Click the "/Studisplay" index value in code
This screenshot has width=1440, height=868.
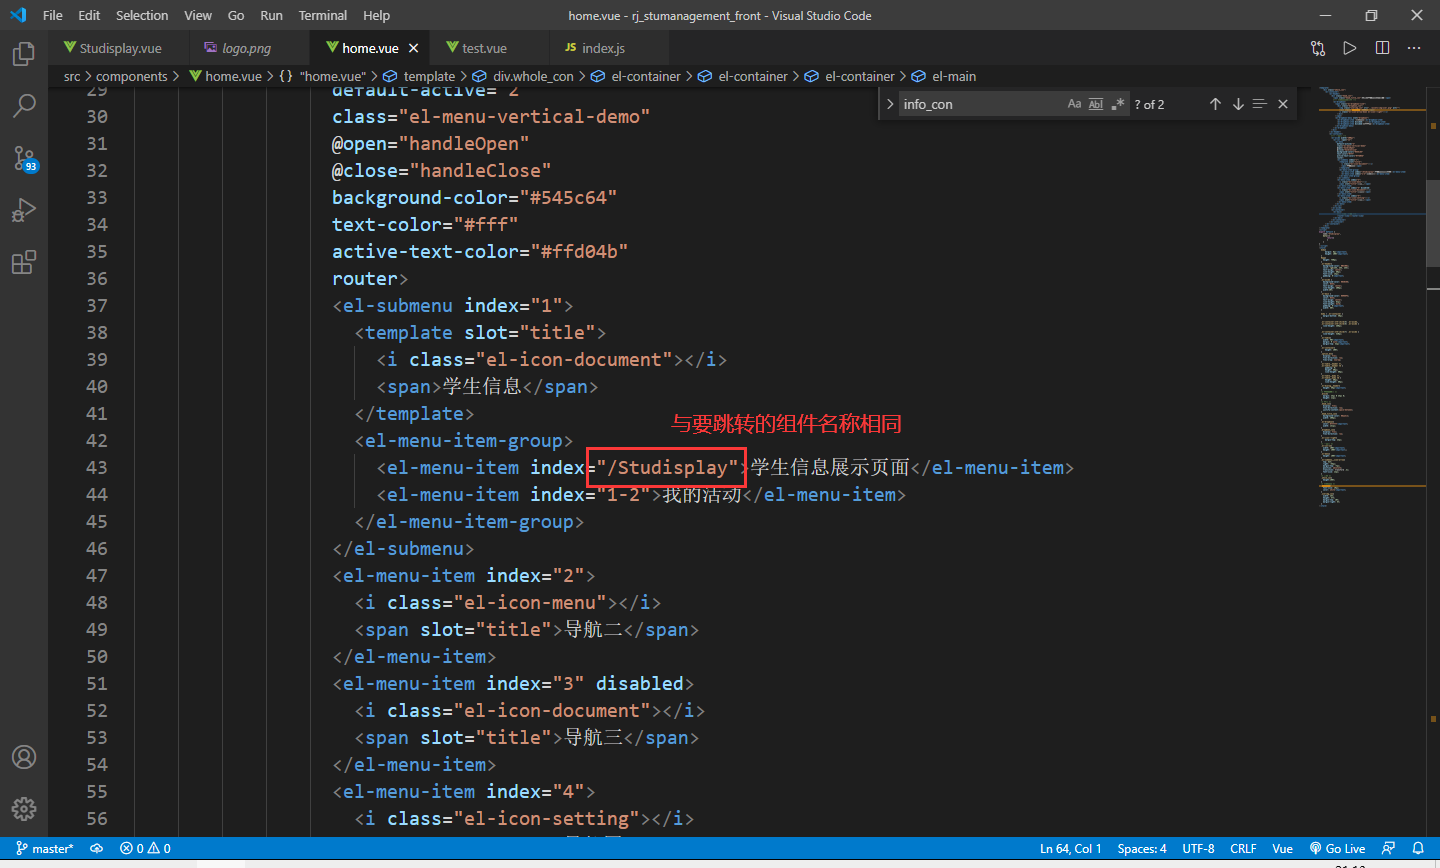pos(667,467)
